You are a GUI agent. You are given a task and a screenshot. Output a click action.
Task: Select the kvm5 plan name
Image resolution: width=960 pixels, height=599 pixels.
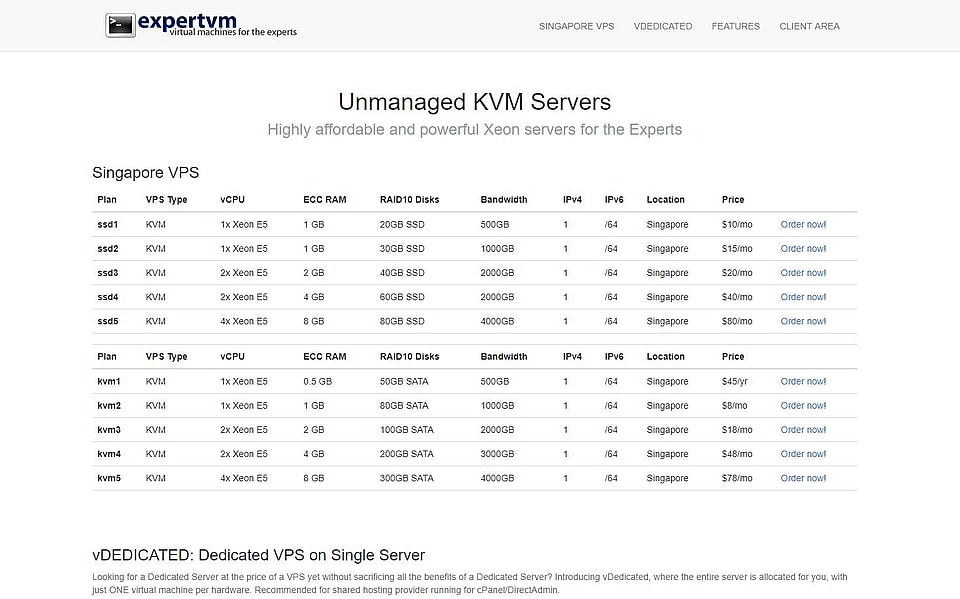tap(109, 478)
